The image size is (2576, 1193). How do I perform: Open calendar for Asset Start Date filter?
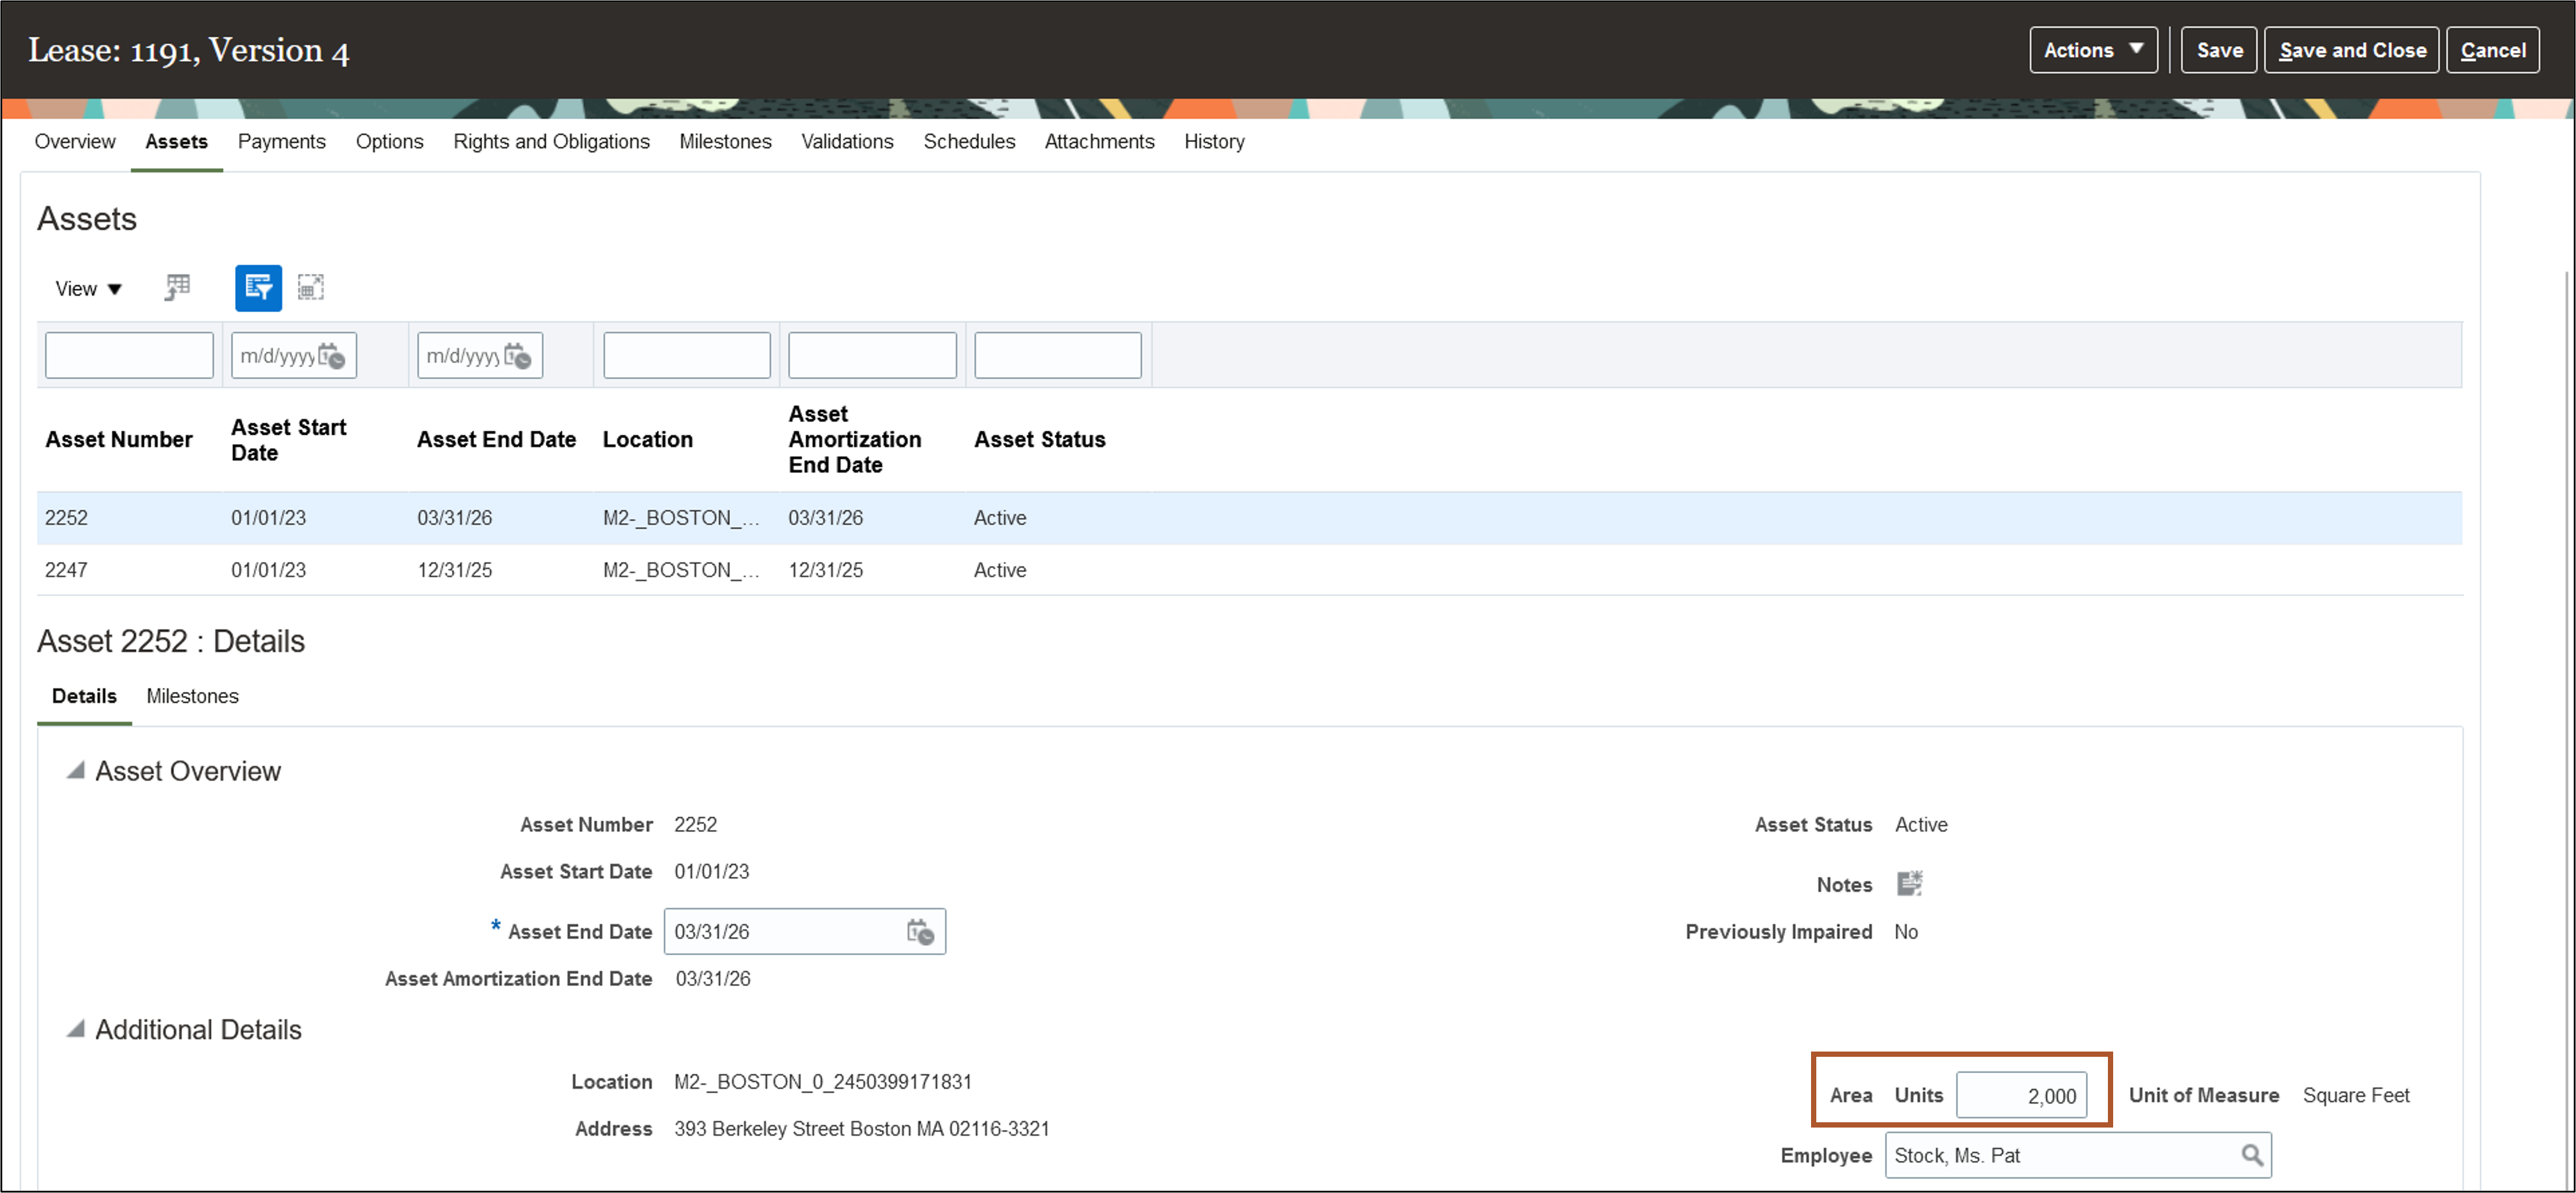pos(332,356)
